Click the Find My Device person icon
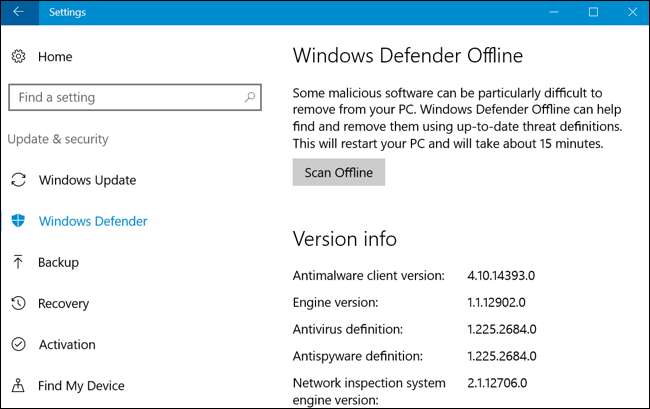Image resolution: width=650 pixels, height=409 pixels. point(18,385)
